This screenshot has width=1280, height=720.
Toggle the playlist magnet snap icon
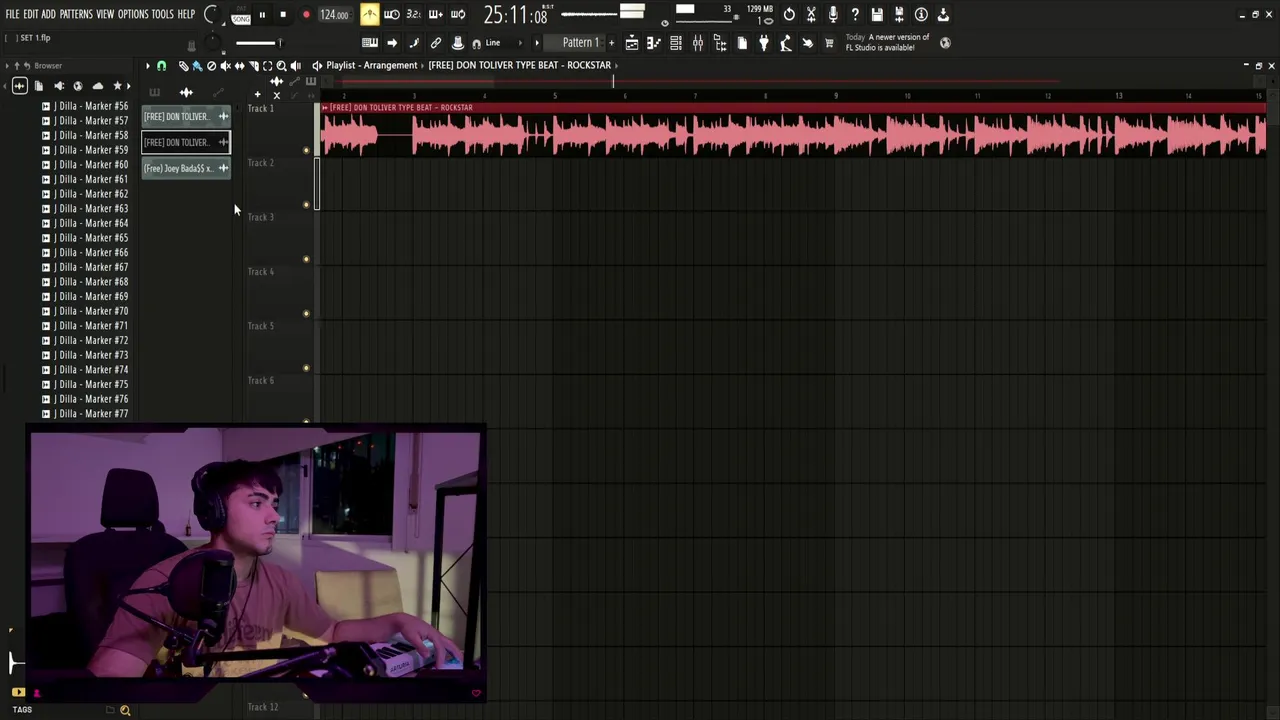click(161, 66)
